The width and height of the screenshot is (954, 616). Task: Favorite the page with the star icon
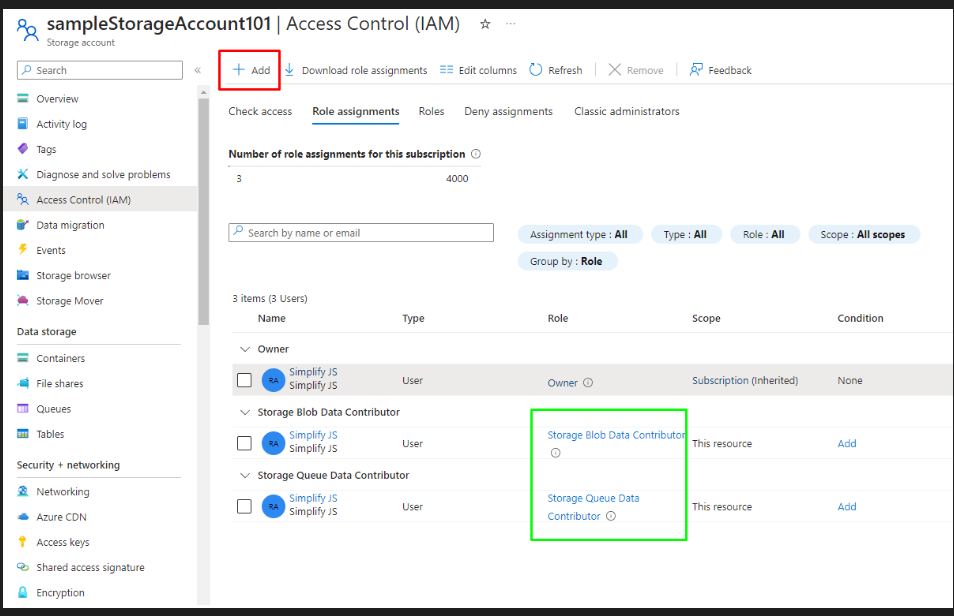(x=485, y=24)
